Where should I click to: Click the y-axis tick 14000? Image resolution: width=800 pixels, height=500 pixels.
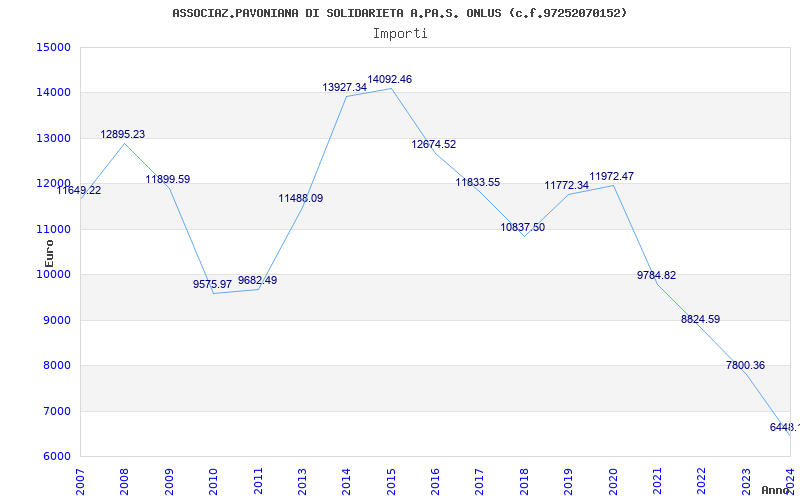pyautogui.click(x=53, y=93)
